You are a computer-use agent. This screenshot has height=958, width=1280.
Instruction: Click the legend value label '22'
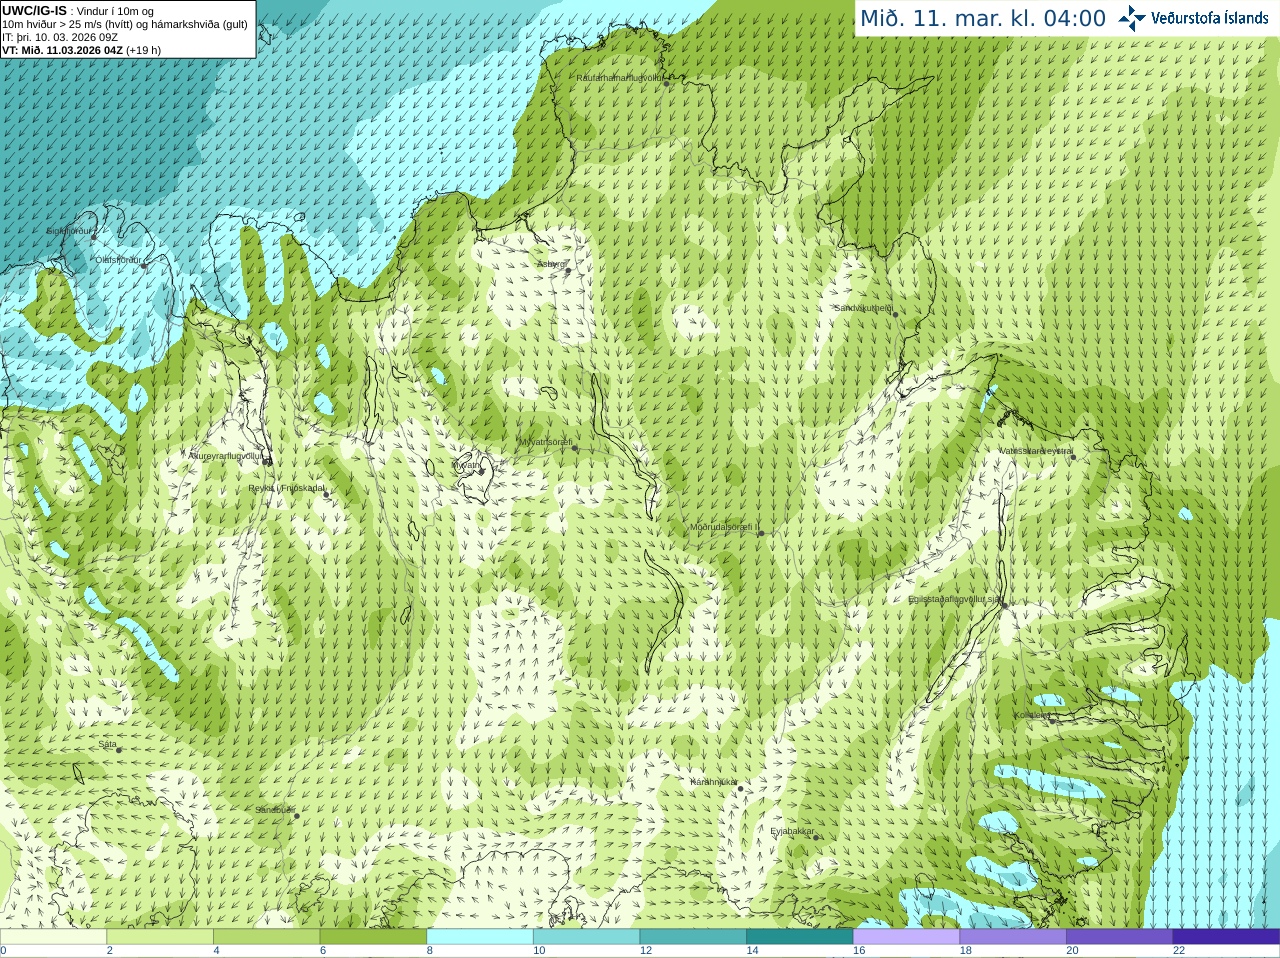click(1179, 951)
